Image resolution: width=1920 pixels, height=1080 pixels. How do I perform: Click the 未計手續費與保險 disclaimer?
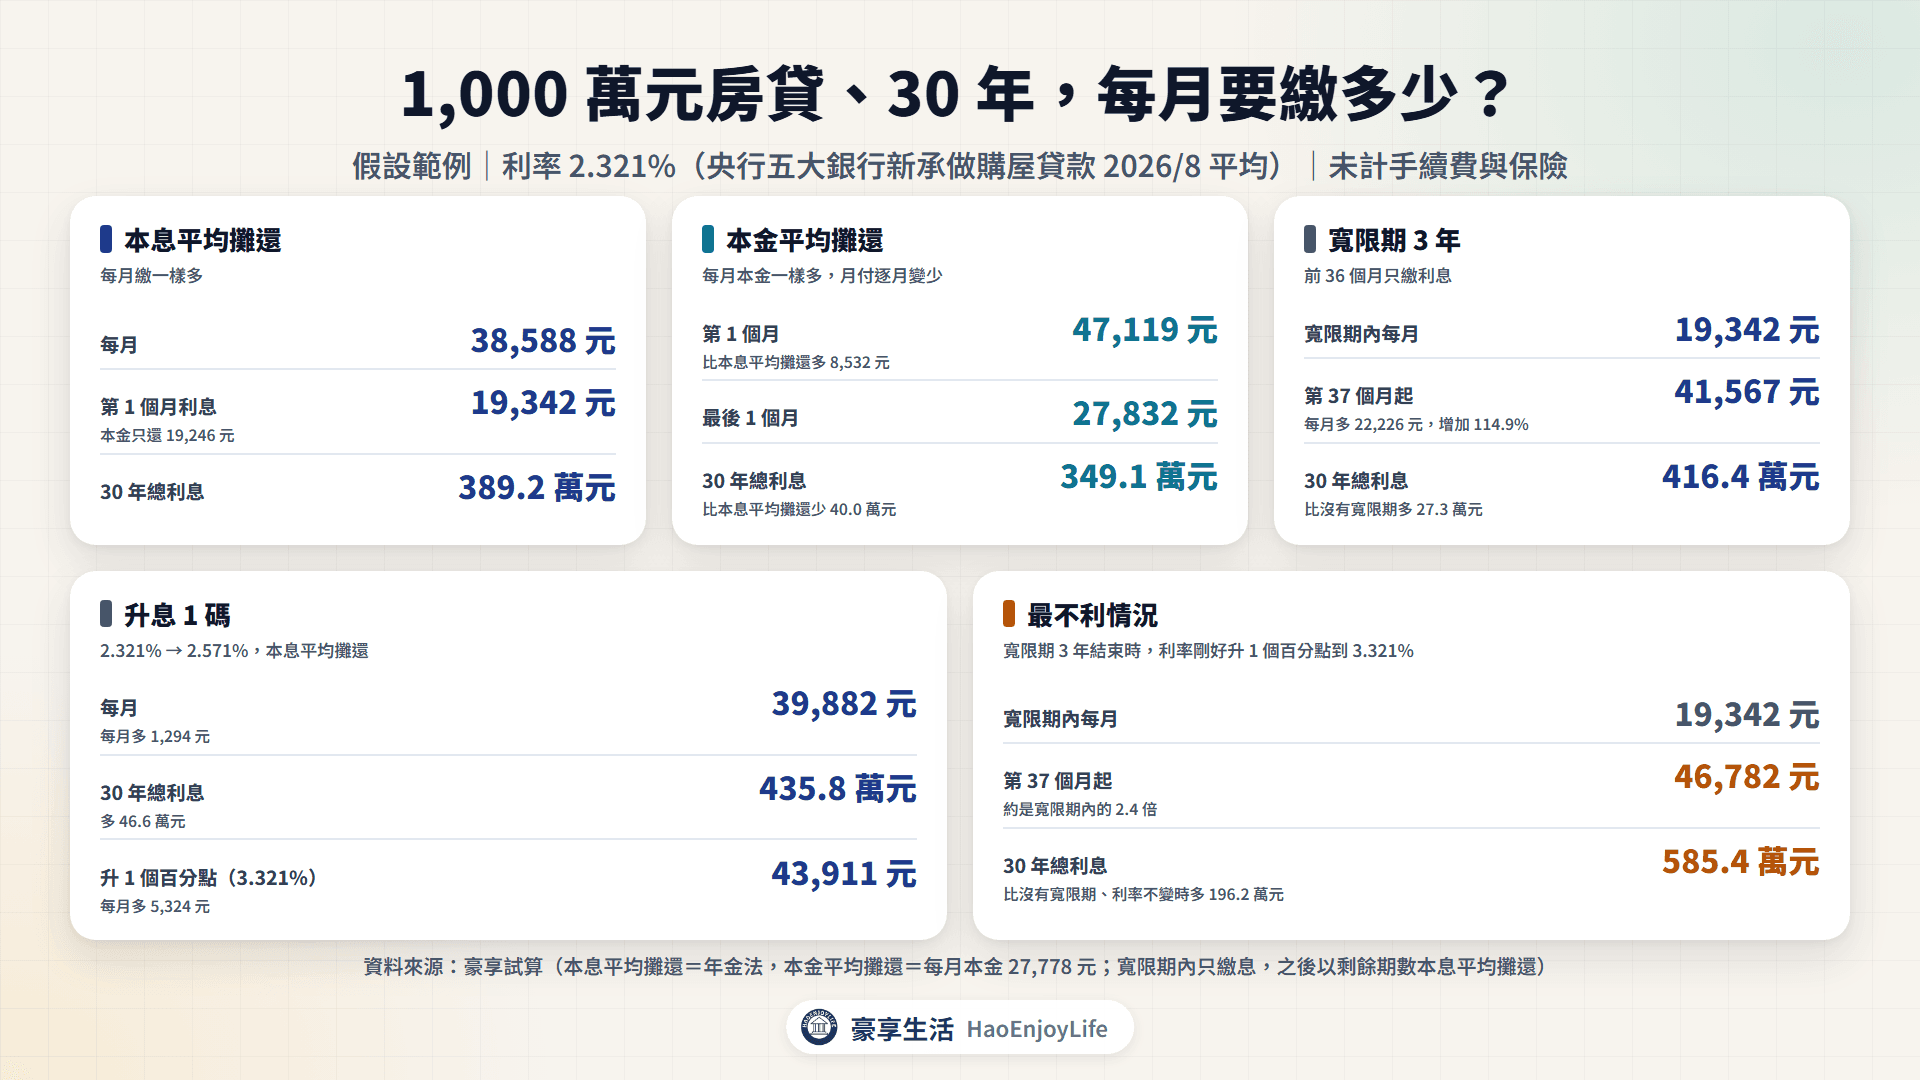pyautogui.click(x=1447, y=166)
